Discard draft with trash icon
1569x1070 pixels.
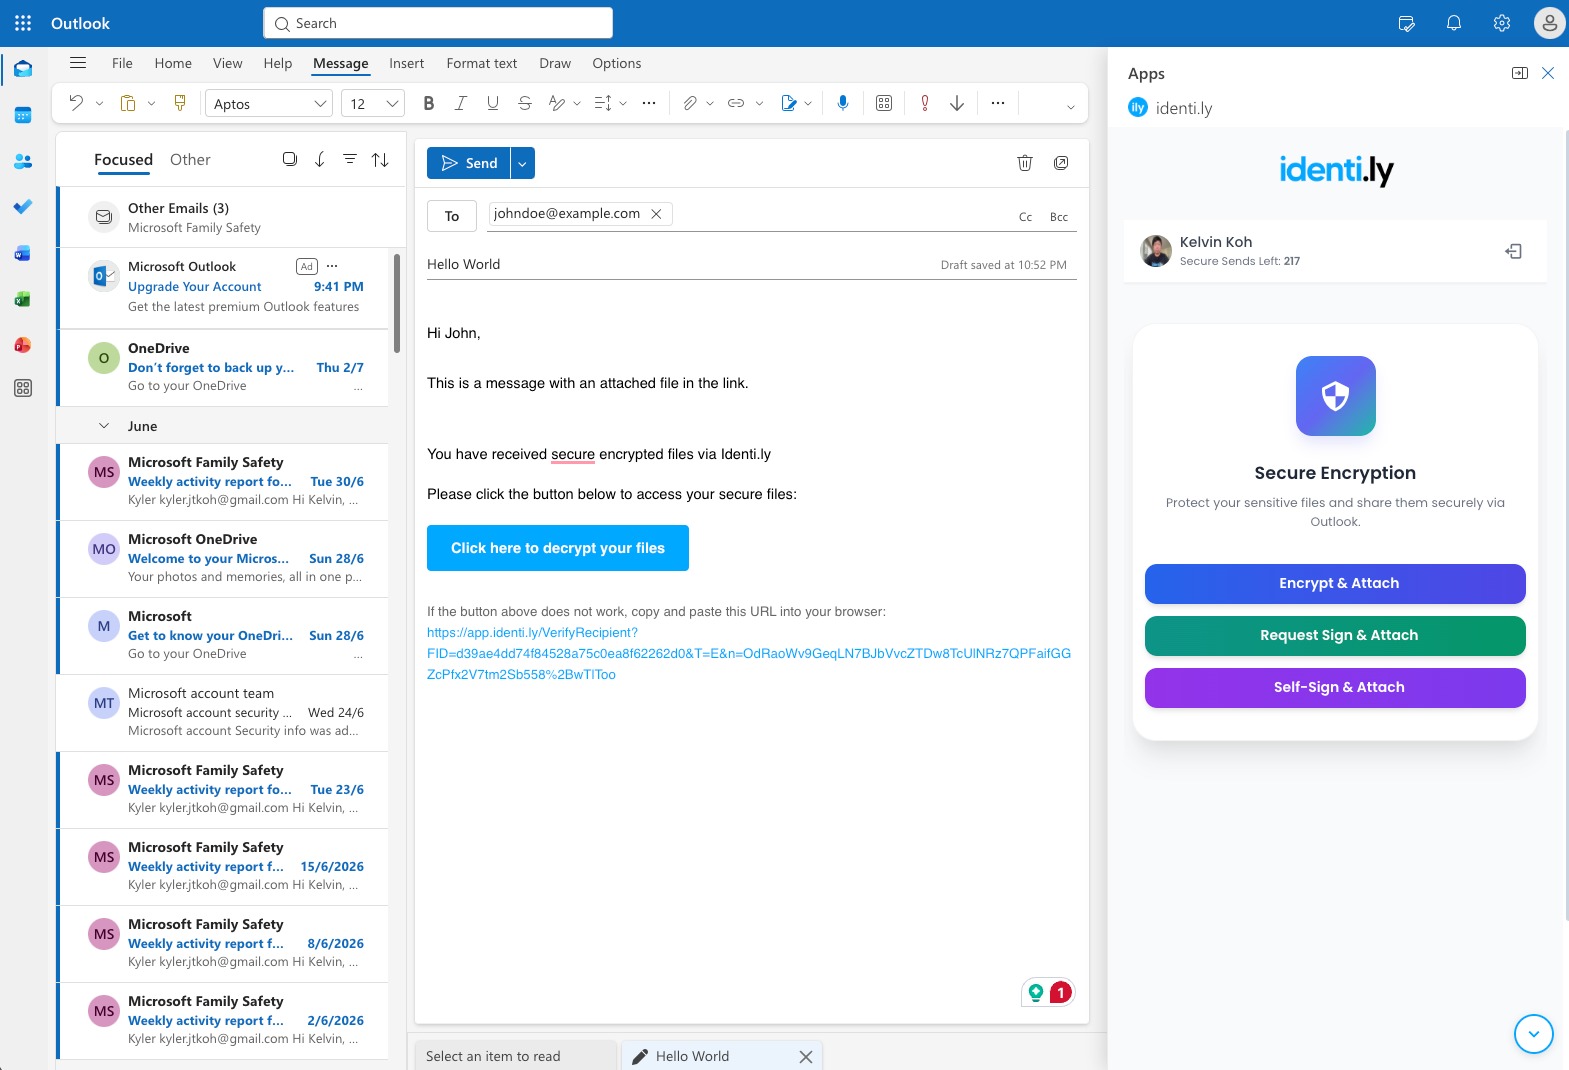coord(1025,163)
